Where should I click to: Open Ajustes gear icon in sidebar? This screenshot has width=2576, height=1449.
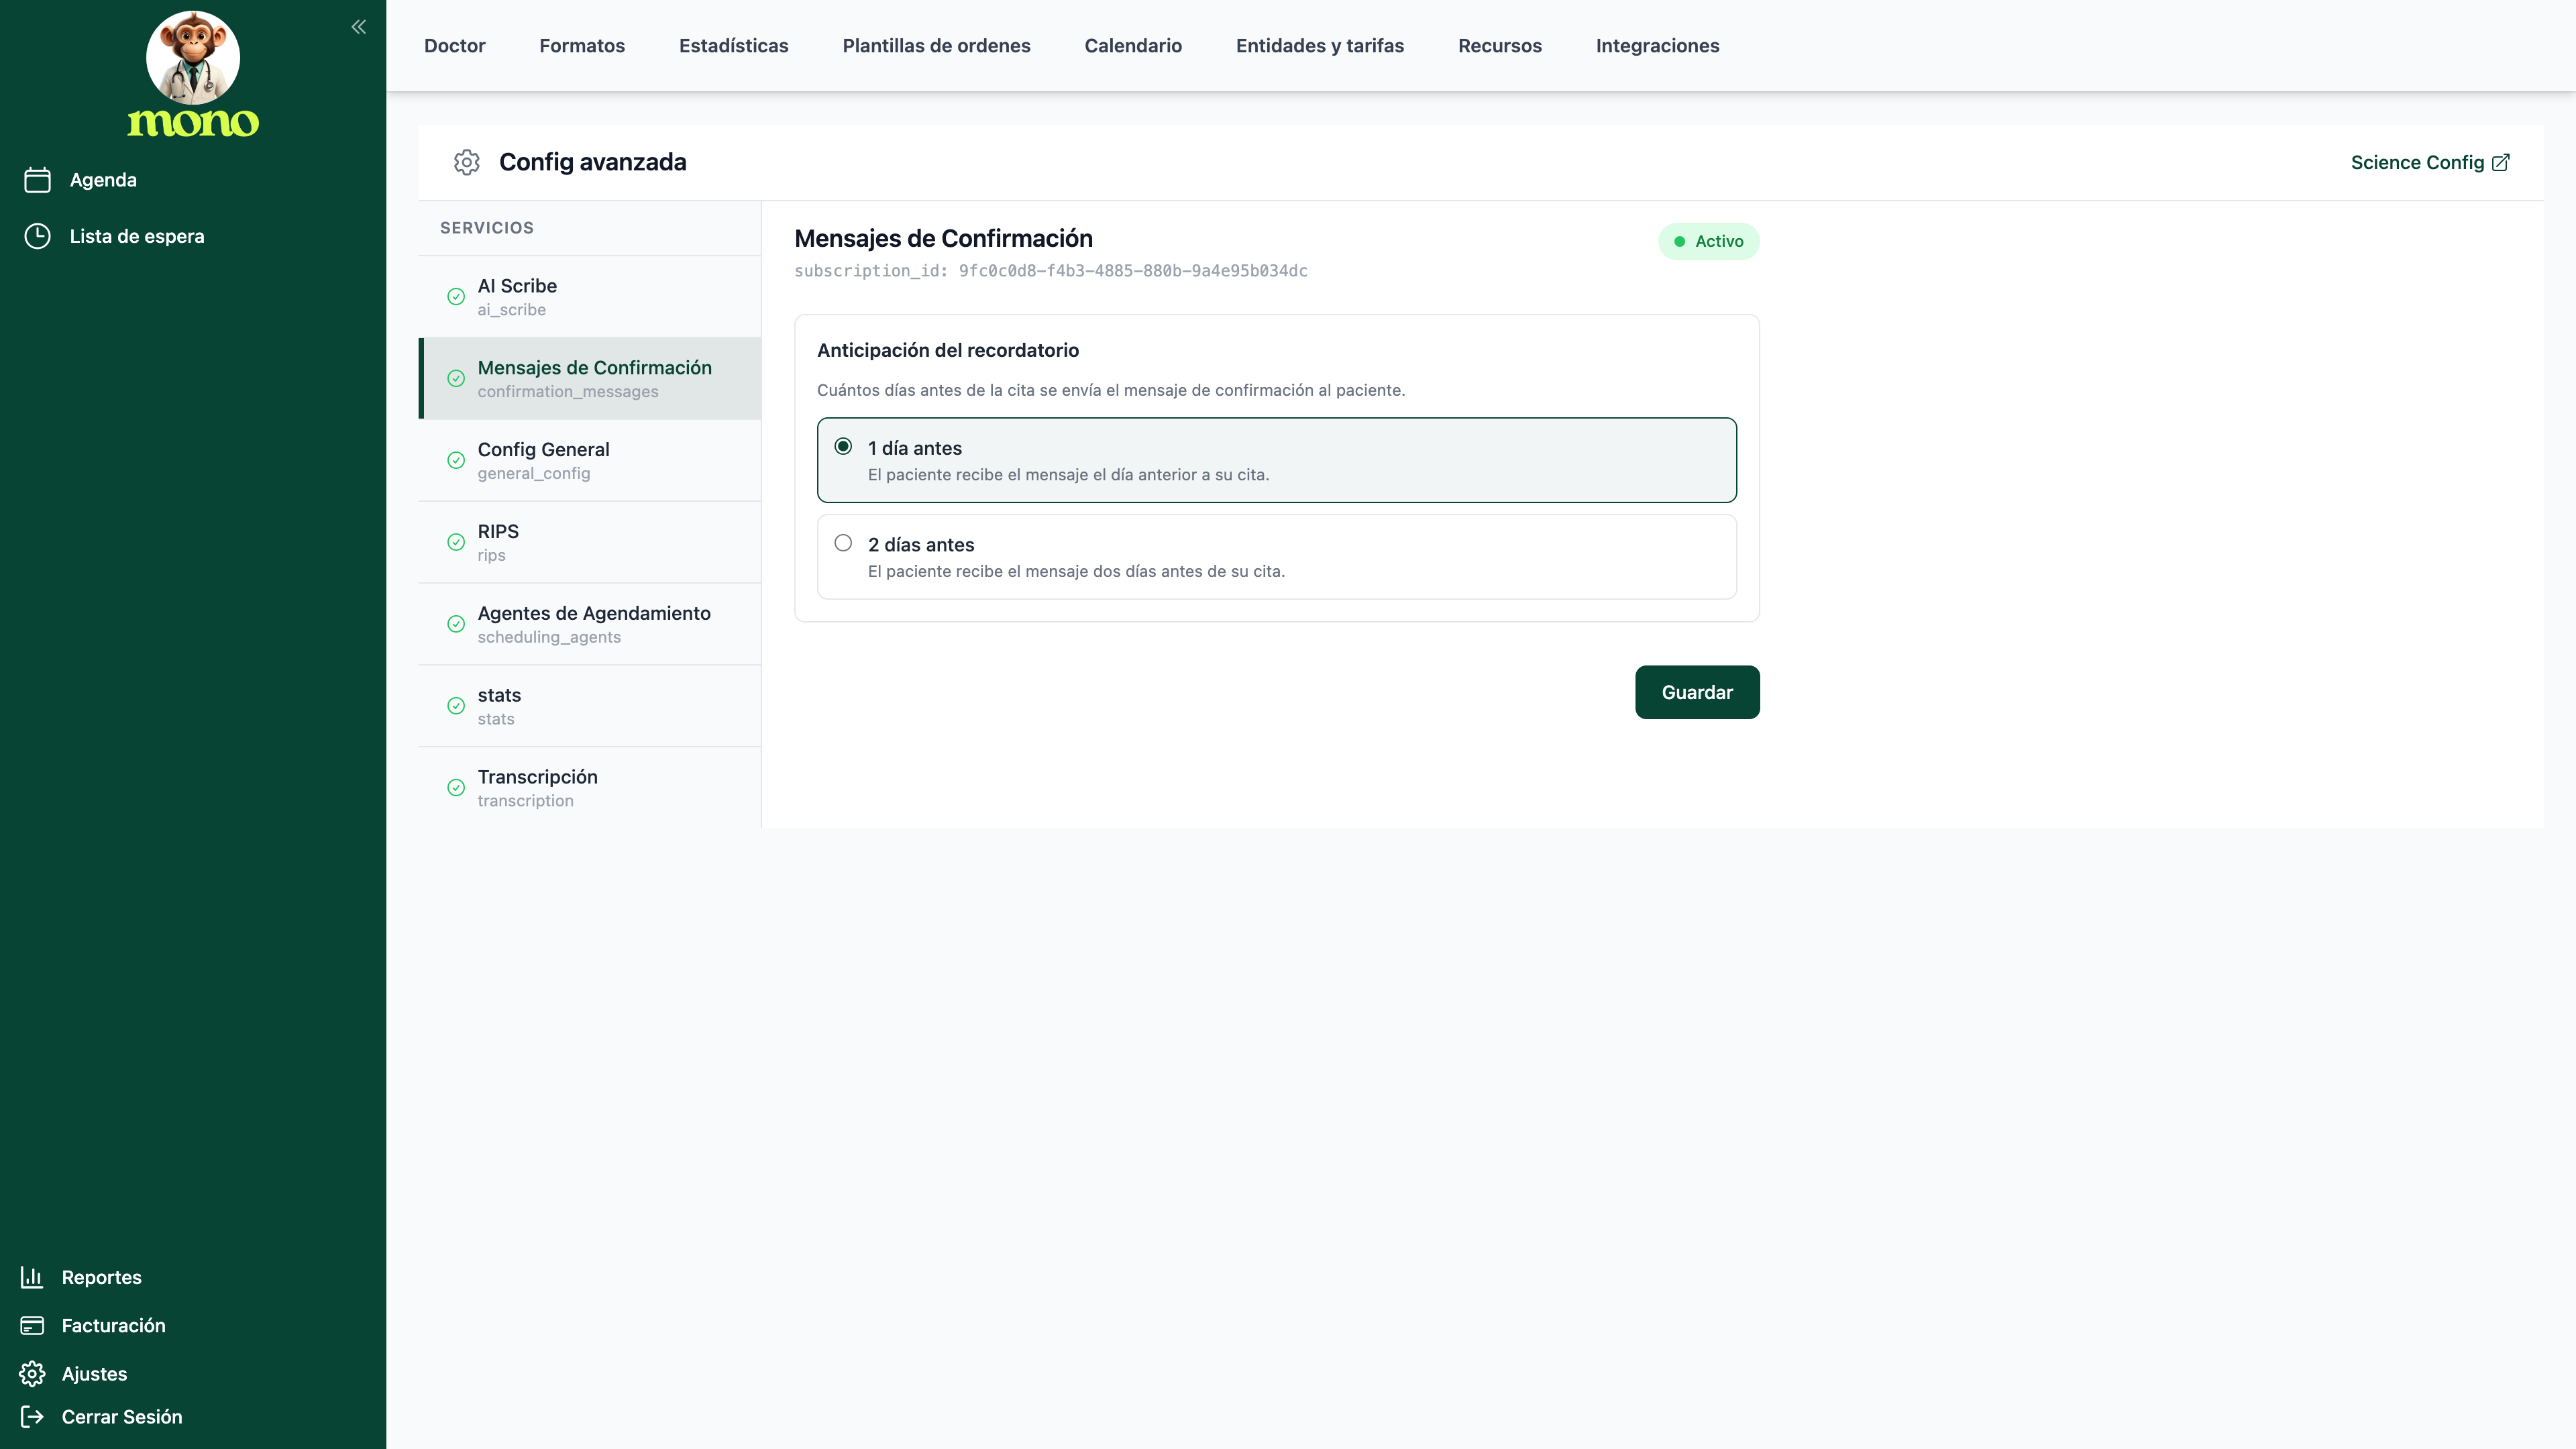tap(32, 1373)
